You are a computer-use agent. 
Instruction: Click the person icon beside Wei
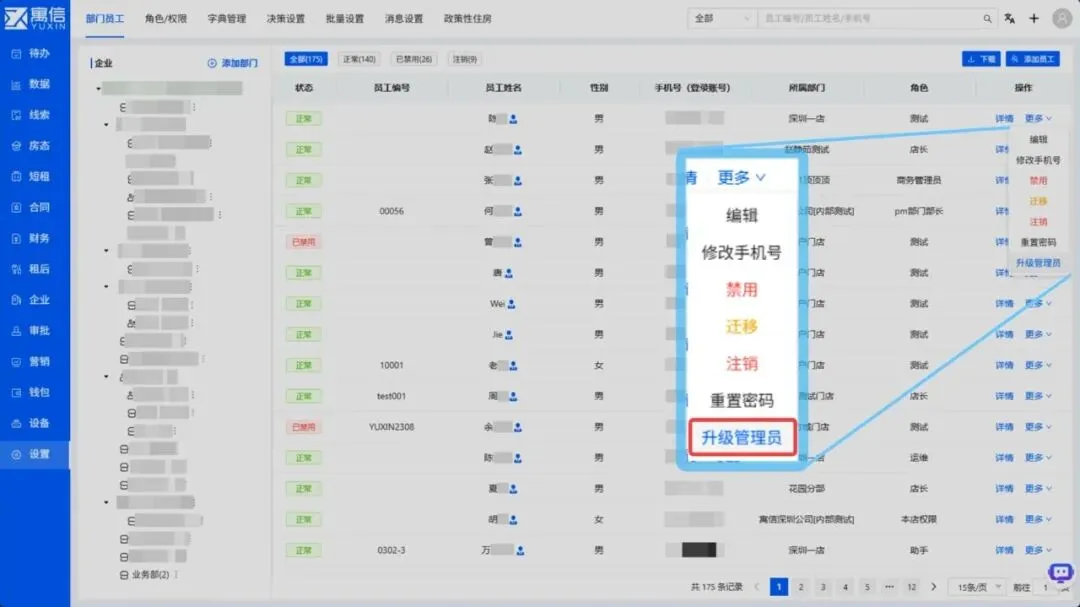pos(511,304)
